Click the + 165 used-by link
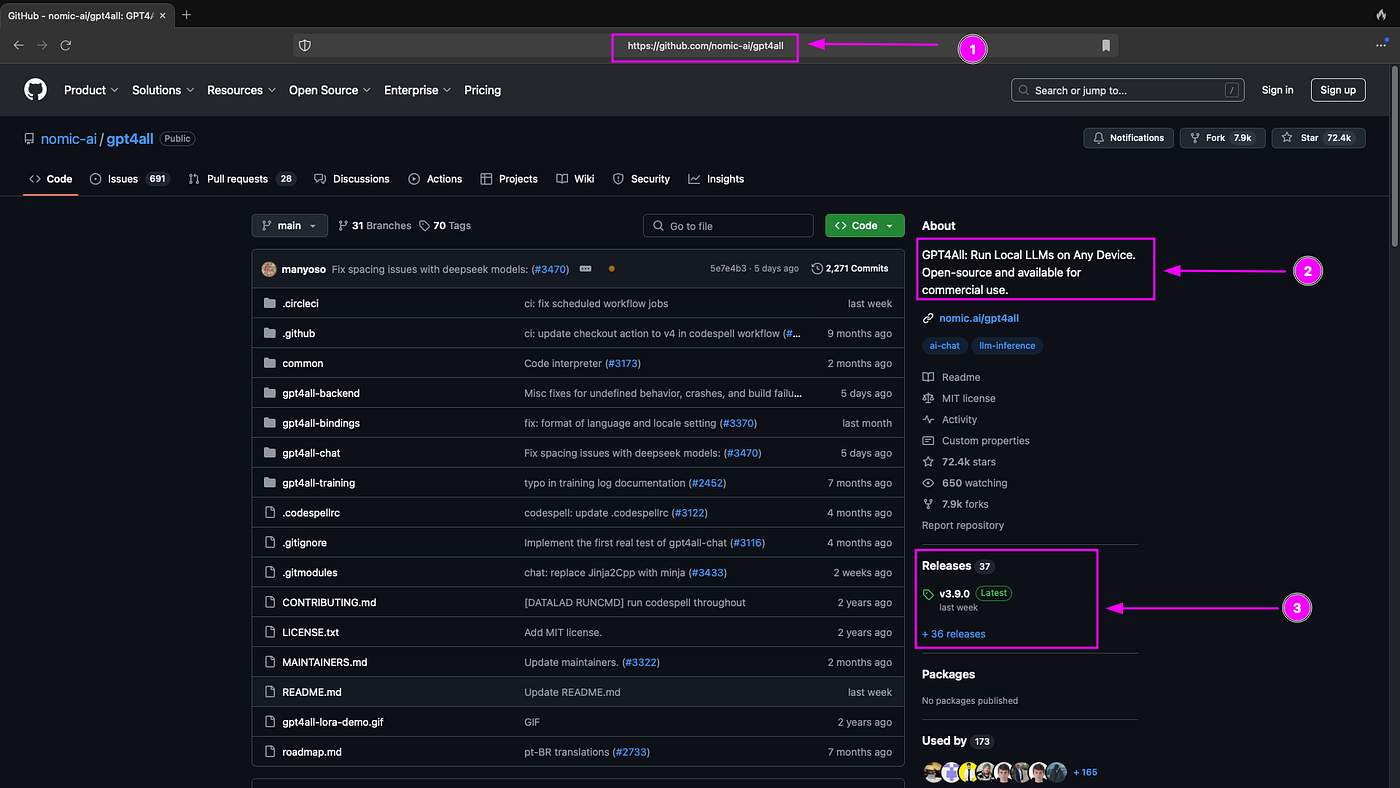 tap(1085, 772)
